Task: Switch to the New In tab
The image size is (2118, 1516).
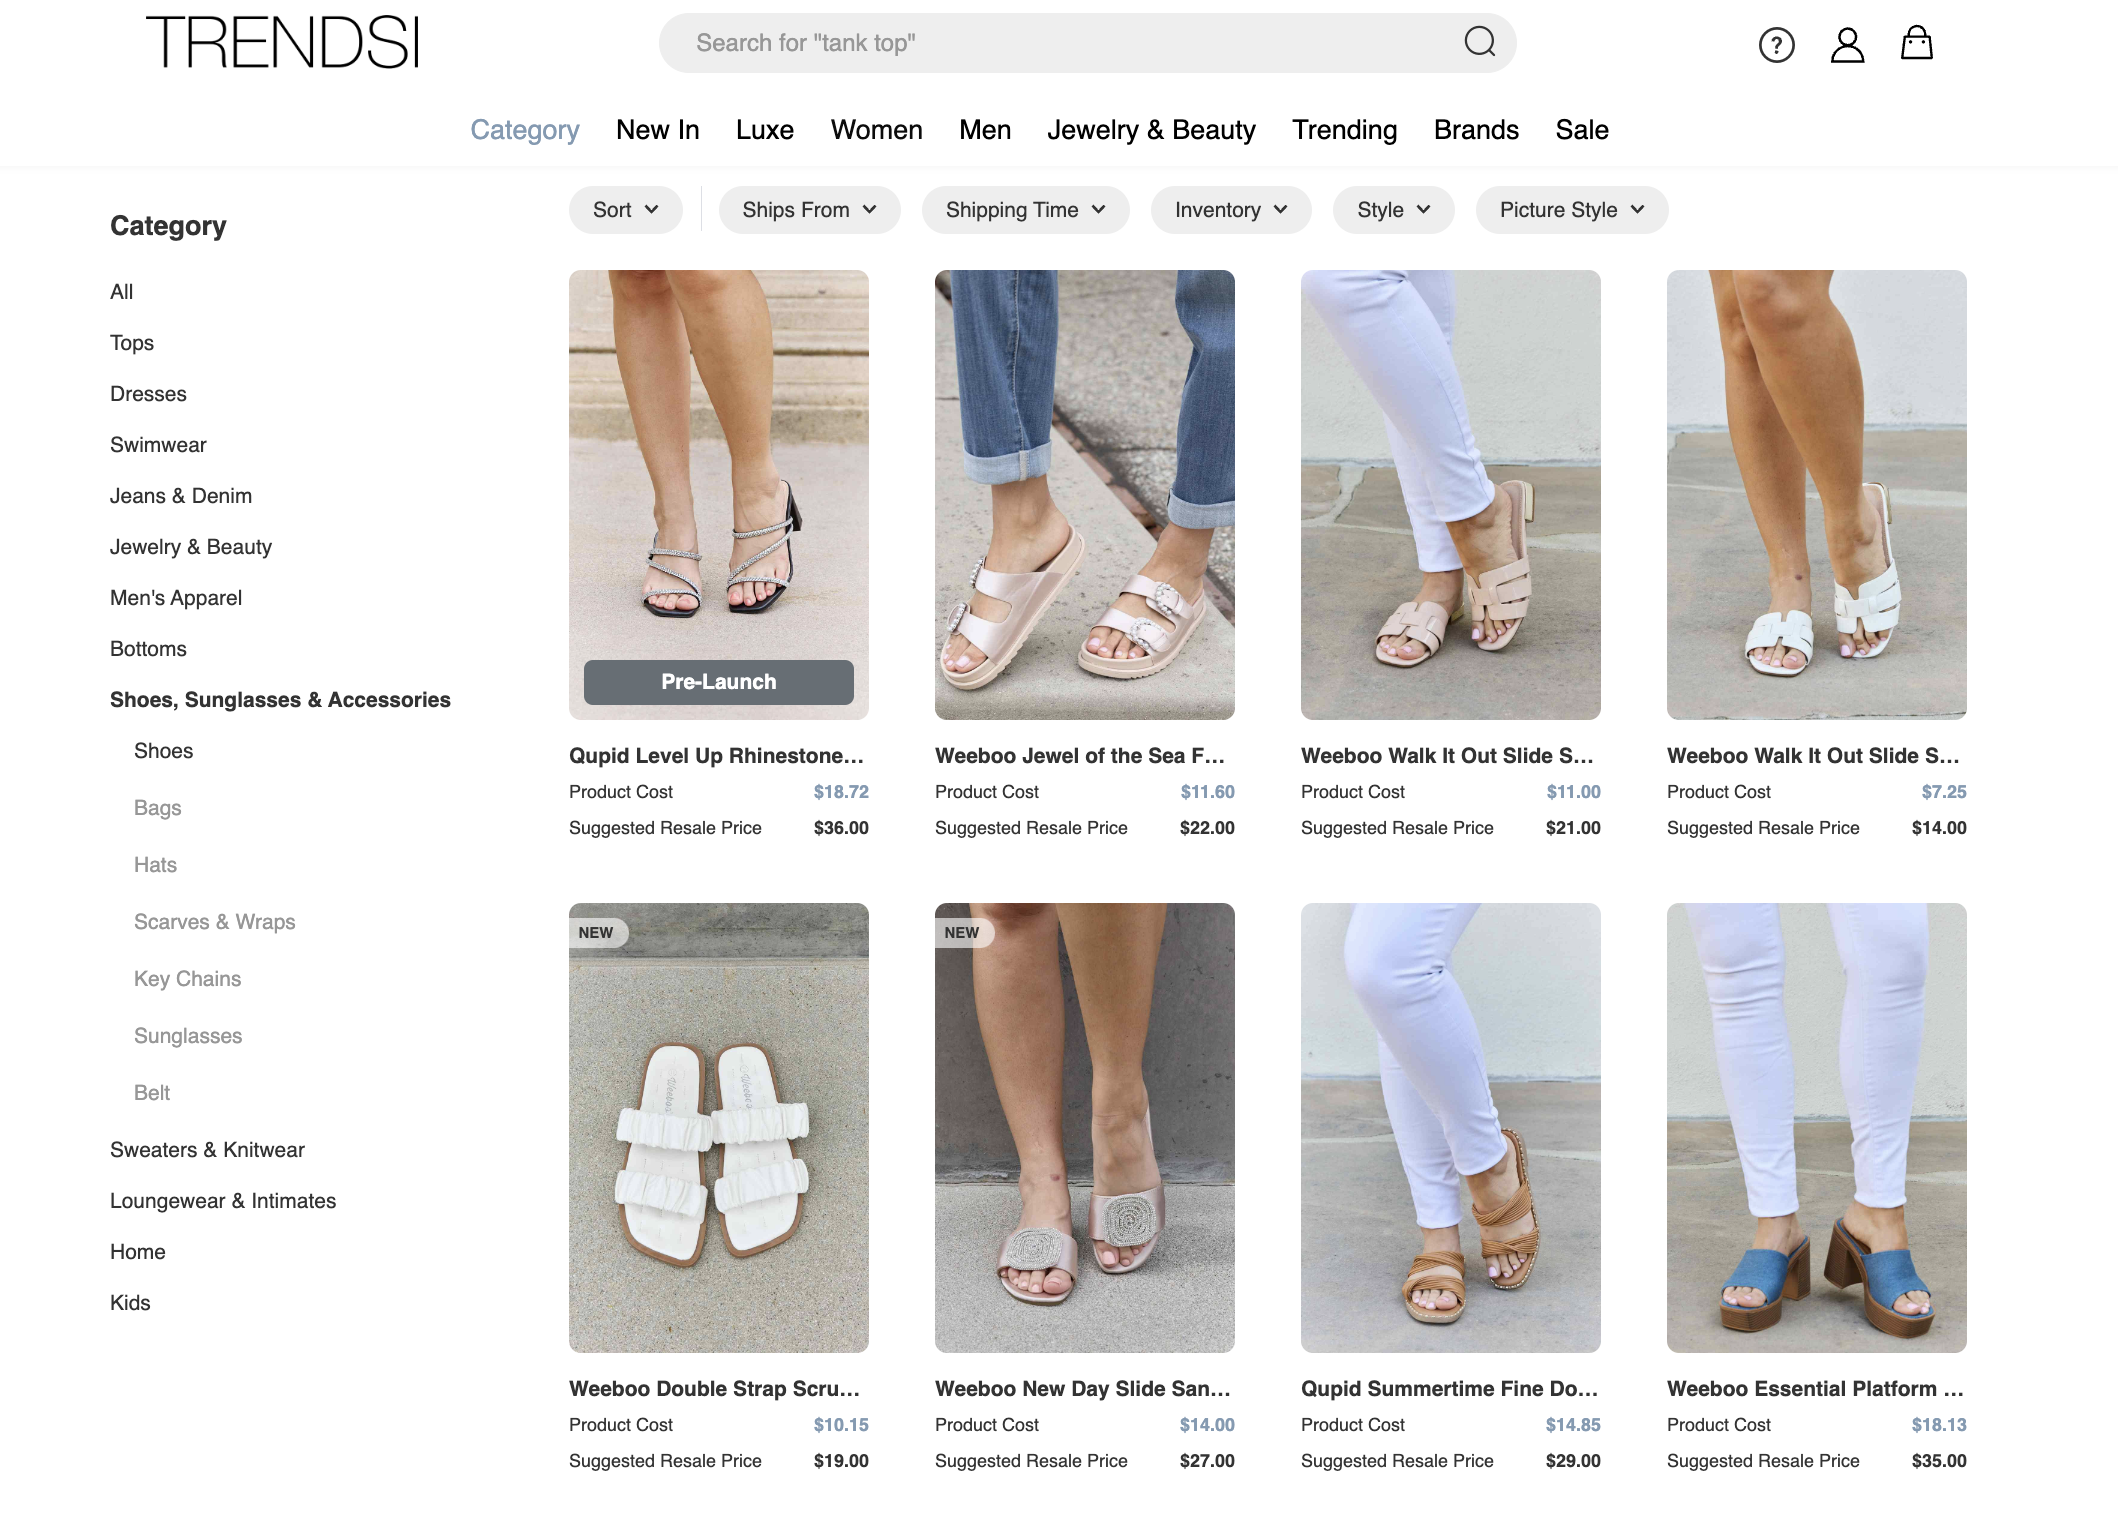Action: click(657, 129)
